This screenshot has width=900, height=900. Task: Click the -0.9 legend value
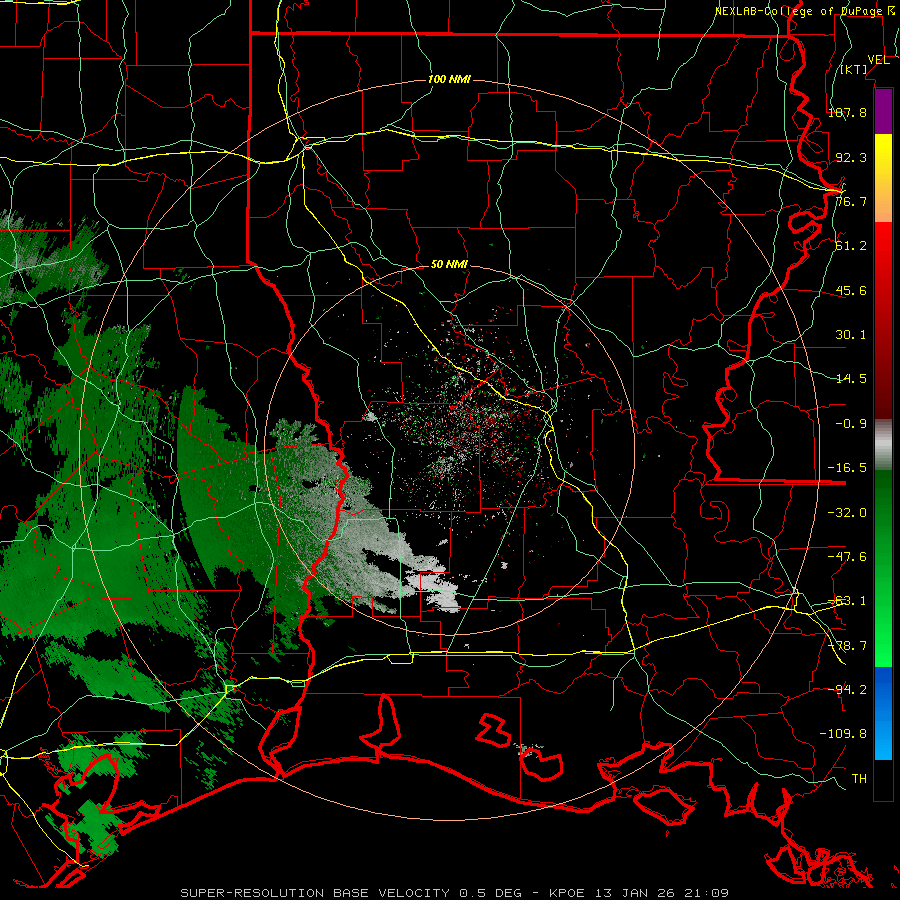[x=851, y=424]
